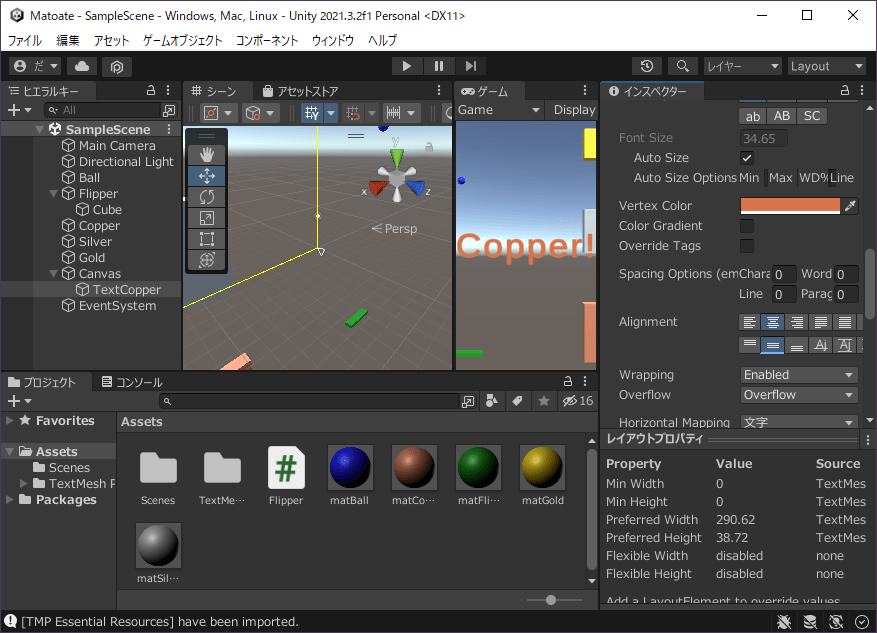This screenshot has height=633, width=877.
Task: Collapse the Canvas object in hierarchy
Action: point(52,274)
